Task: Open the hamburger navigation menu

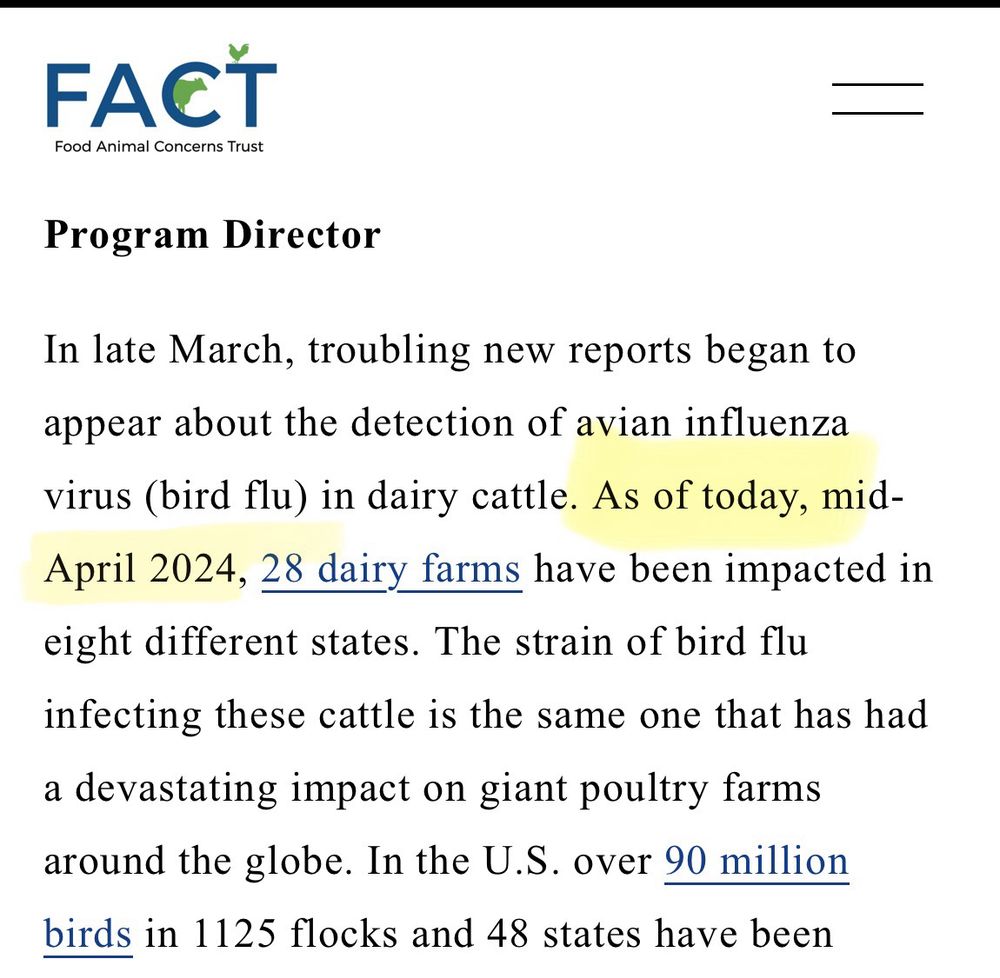Action: 877,100
